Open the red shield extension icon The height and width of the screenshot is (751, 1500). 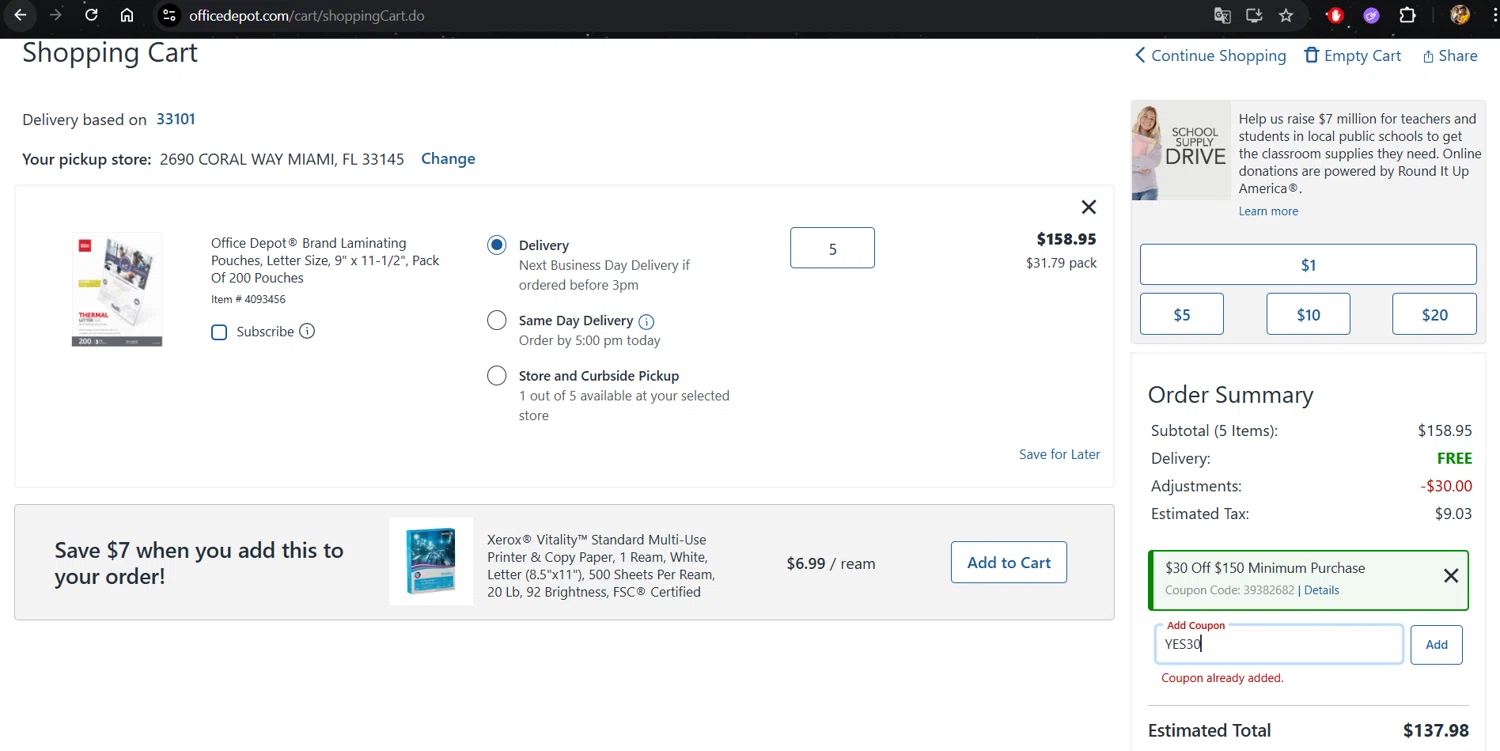point(1335,15)
